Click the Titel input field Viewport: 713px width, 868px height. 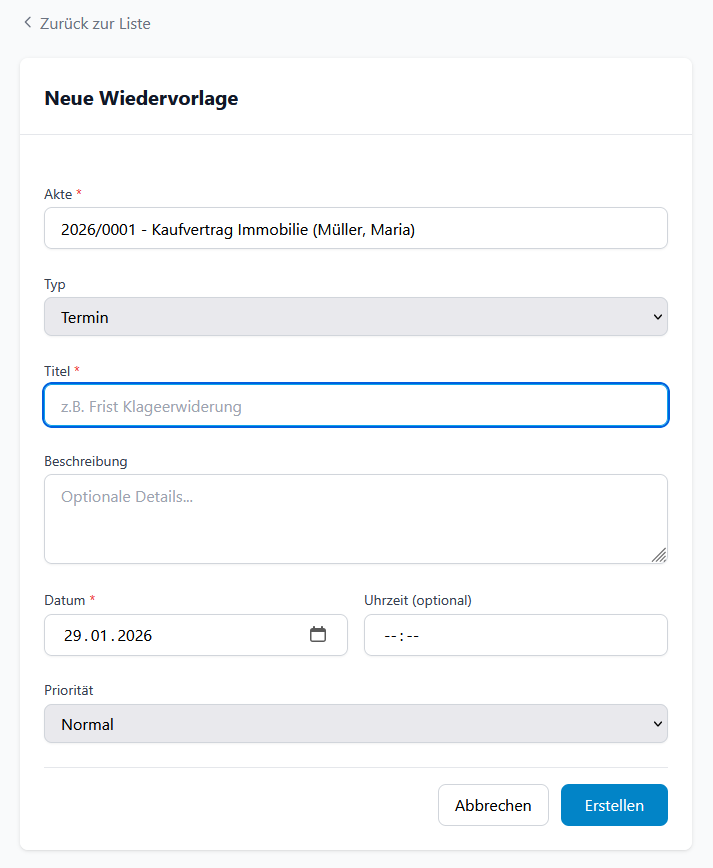[x=355, y=405]
